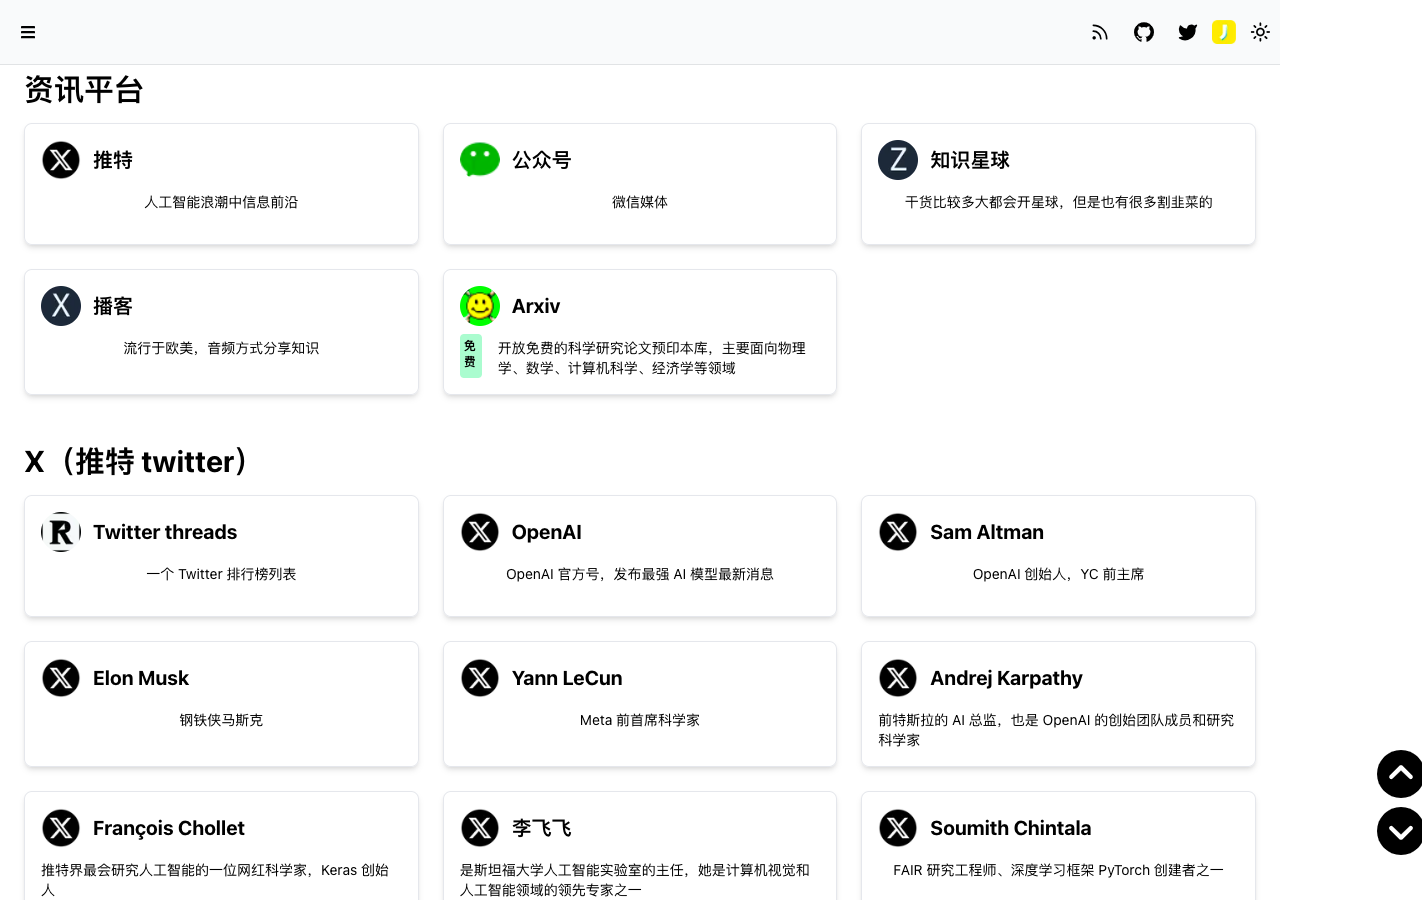Click the scroll-down chevron button
Screen dimensions: 1422x900
pyautogui.click(x=1400, y=831)
